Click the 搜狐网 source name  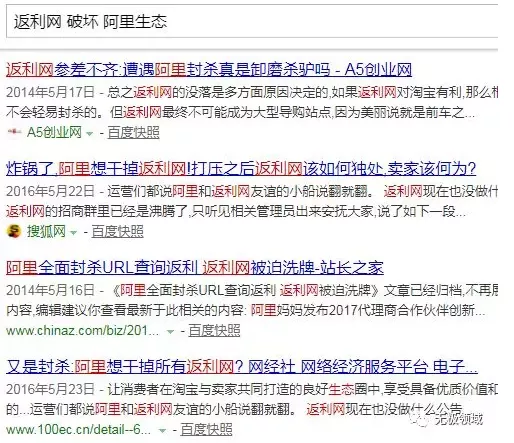click(46, 231)
